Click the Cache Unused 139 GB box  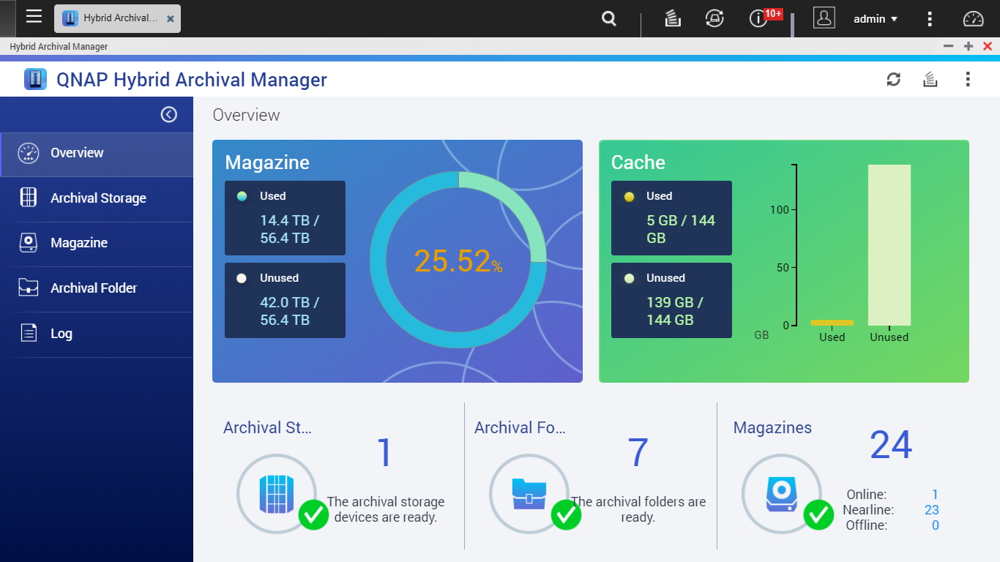click(671, 300)
